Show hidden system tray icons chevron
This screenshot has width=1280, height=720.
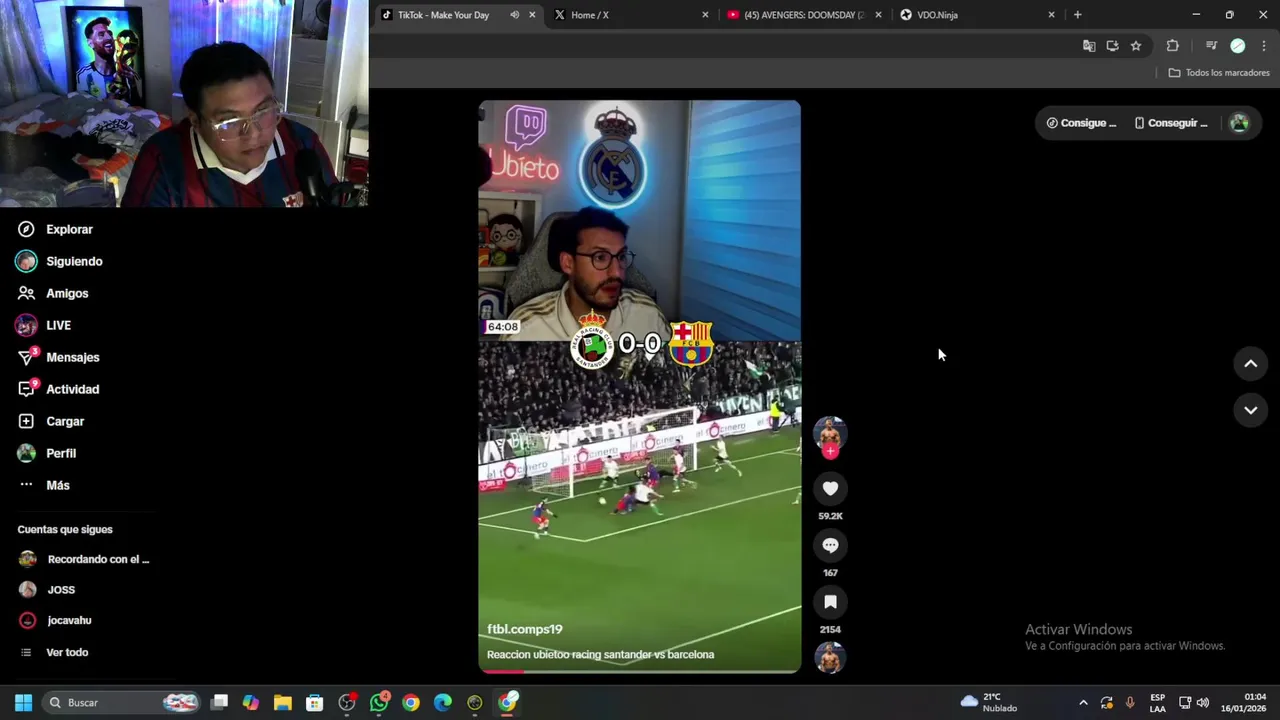click(x=1083, y=703)
